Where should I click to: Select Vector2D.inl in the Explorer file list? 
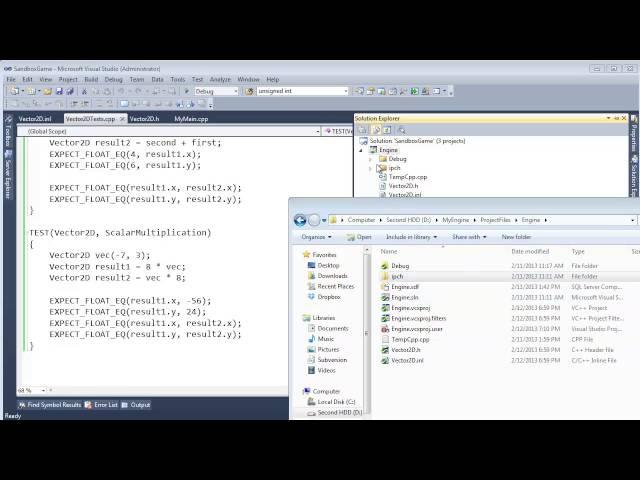click(x=407, y=360)
